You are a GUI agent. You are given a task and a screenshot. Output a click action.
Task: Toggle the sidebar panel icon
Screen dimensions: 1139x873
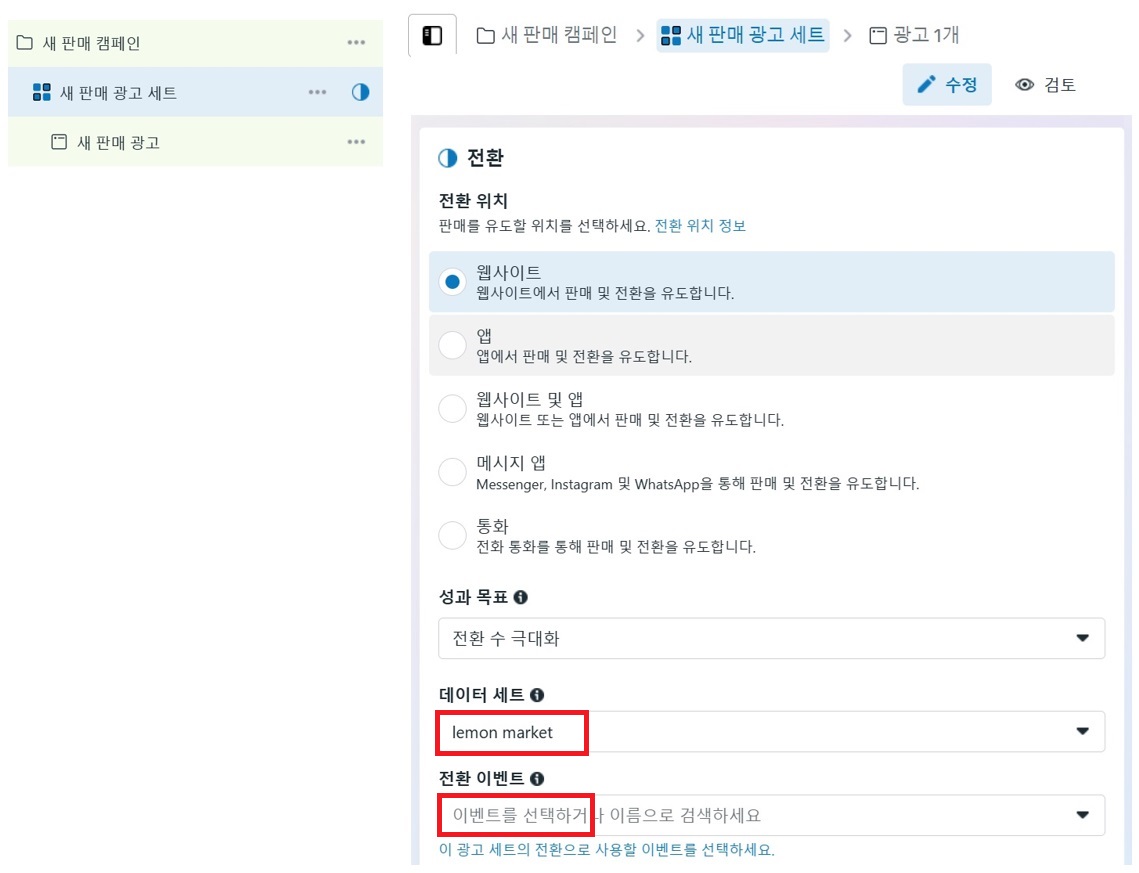[432, 36]
